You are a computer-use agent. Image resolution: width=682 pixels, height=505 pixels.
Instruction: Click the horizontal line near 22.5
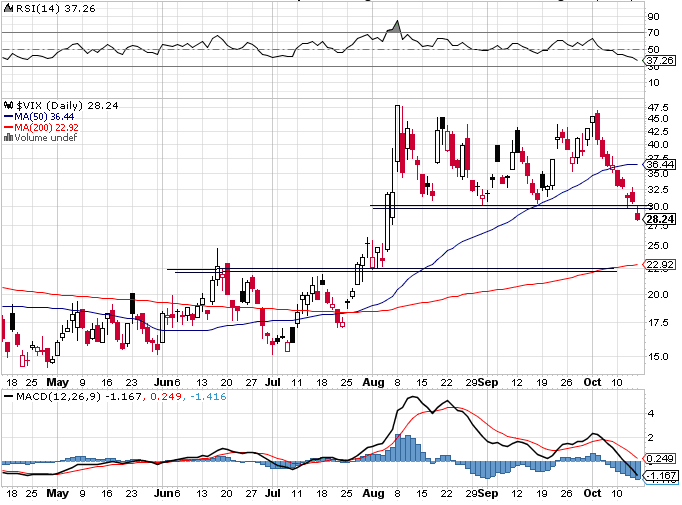point(392,270)
